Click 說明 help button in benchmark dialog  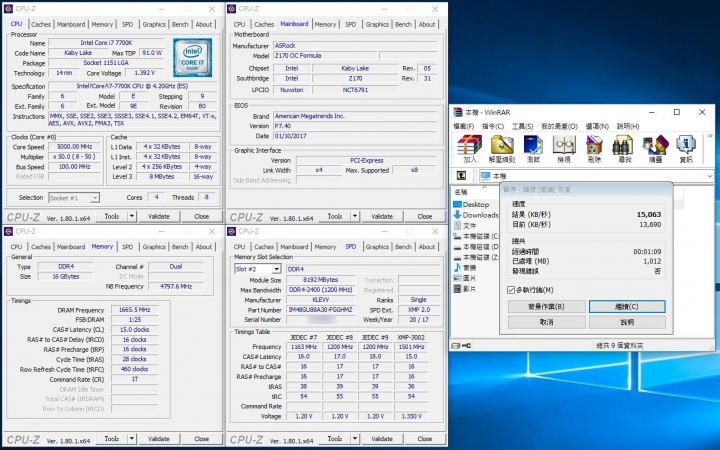(x=627, y=322)
